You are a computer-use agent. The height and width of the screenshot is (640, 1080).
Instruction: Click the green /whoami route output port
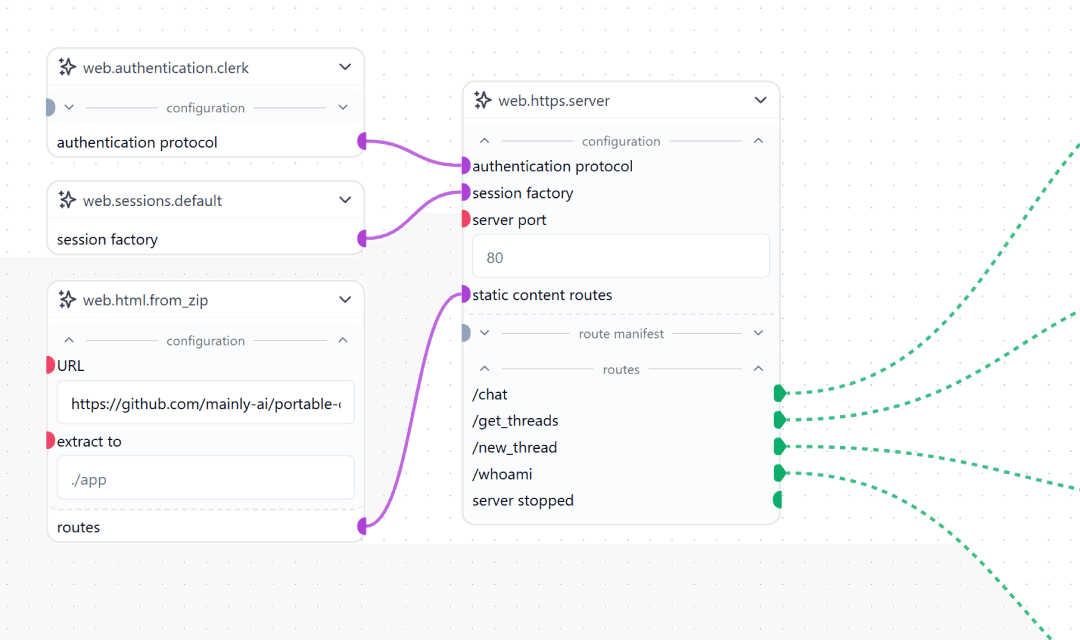(778, 473)
